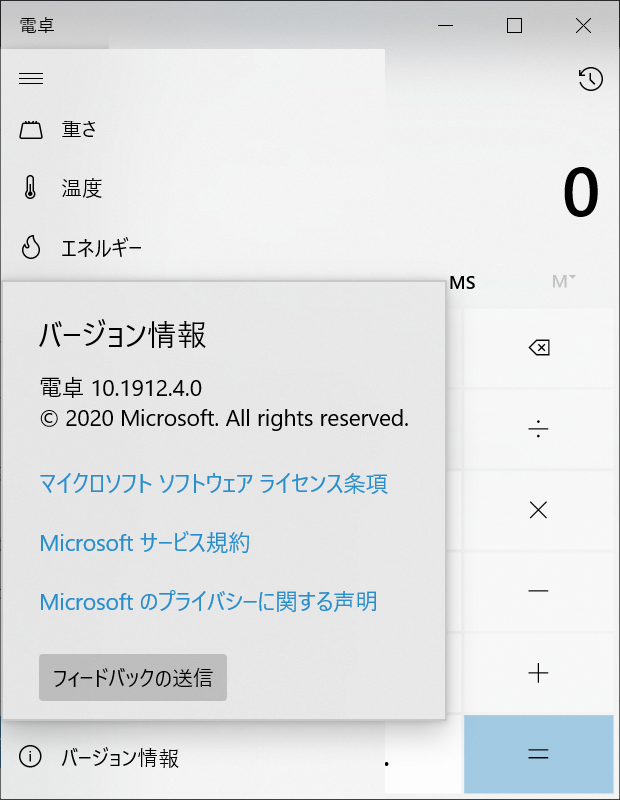Close the 電卓 window
Image resolution: width=620 pixels, height=800 pixels.
pos(583,25)
